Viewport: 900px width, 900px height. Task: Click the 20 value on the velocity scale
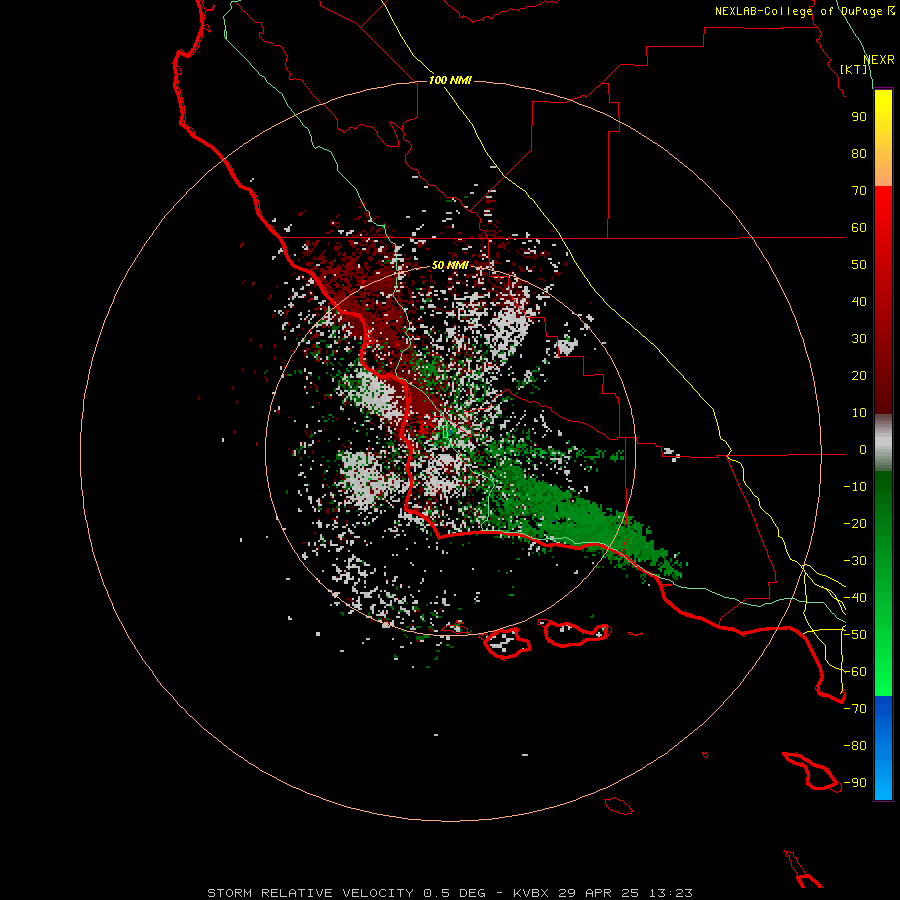tap(859, 375)
